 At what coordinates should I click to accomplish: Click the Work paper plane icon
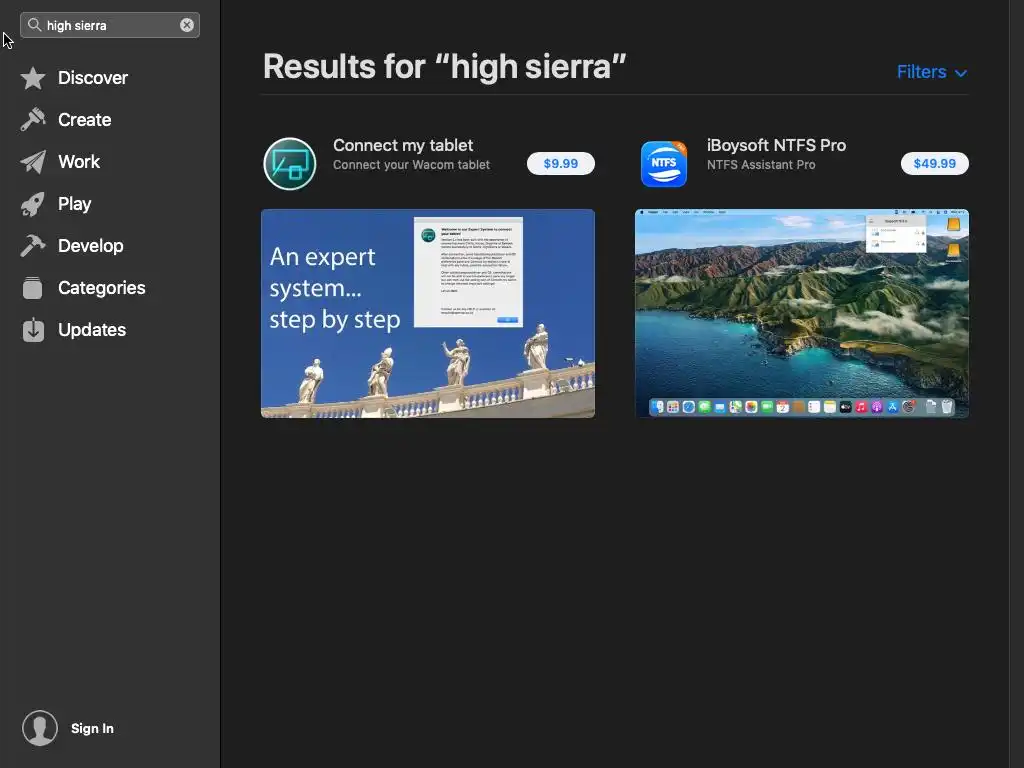coord(33,162)
